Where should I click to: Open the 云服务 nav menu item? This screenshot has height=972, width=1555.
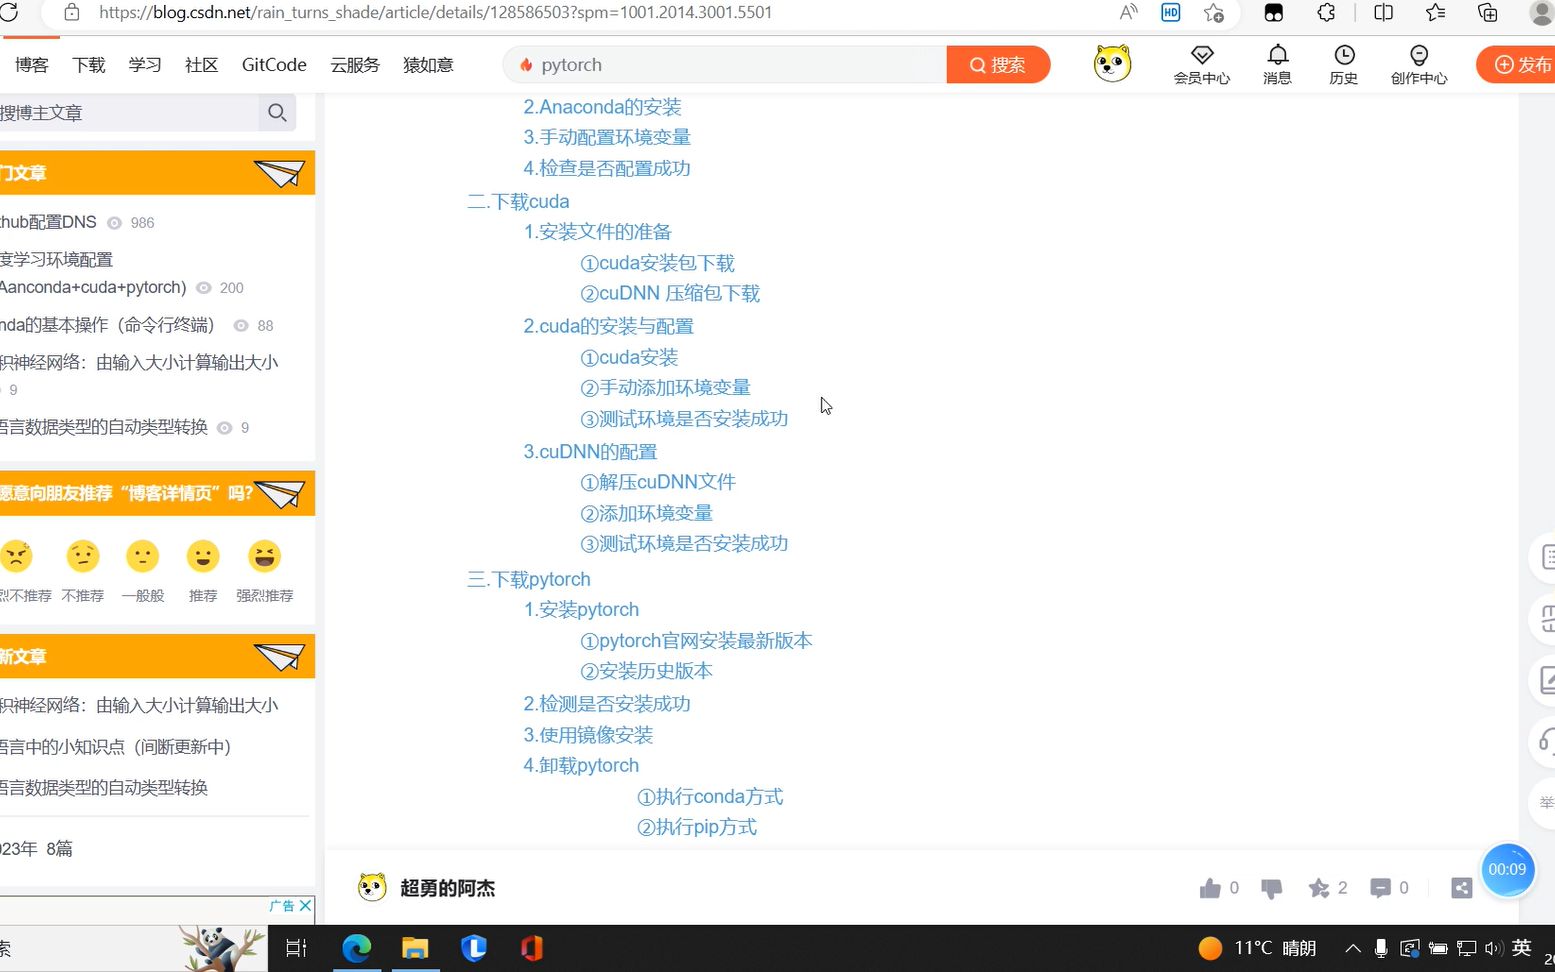coord(355,65)
